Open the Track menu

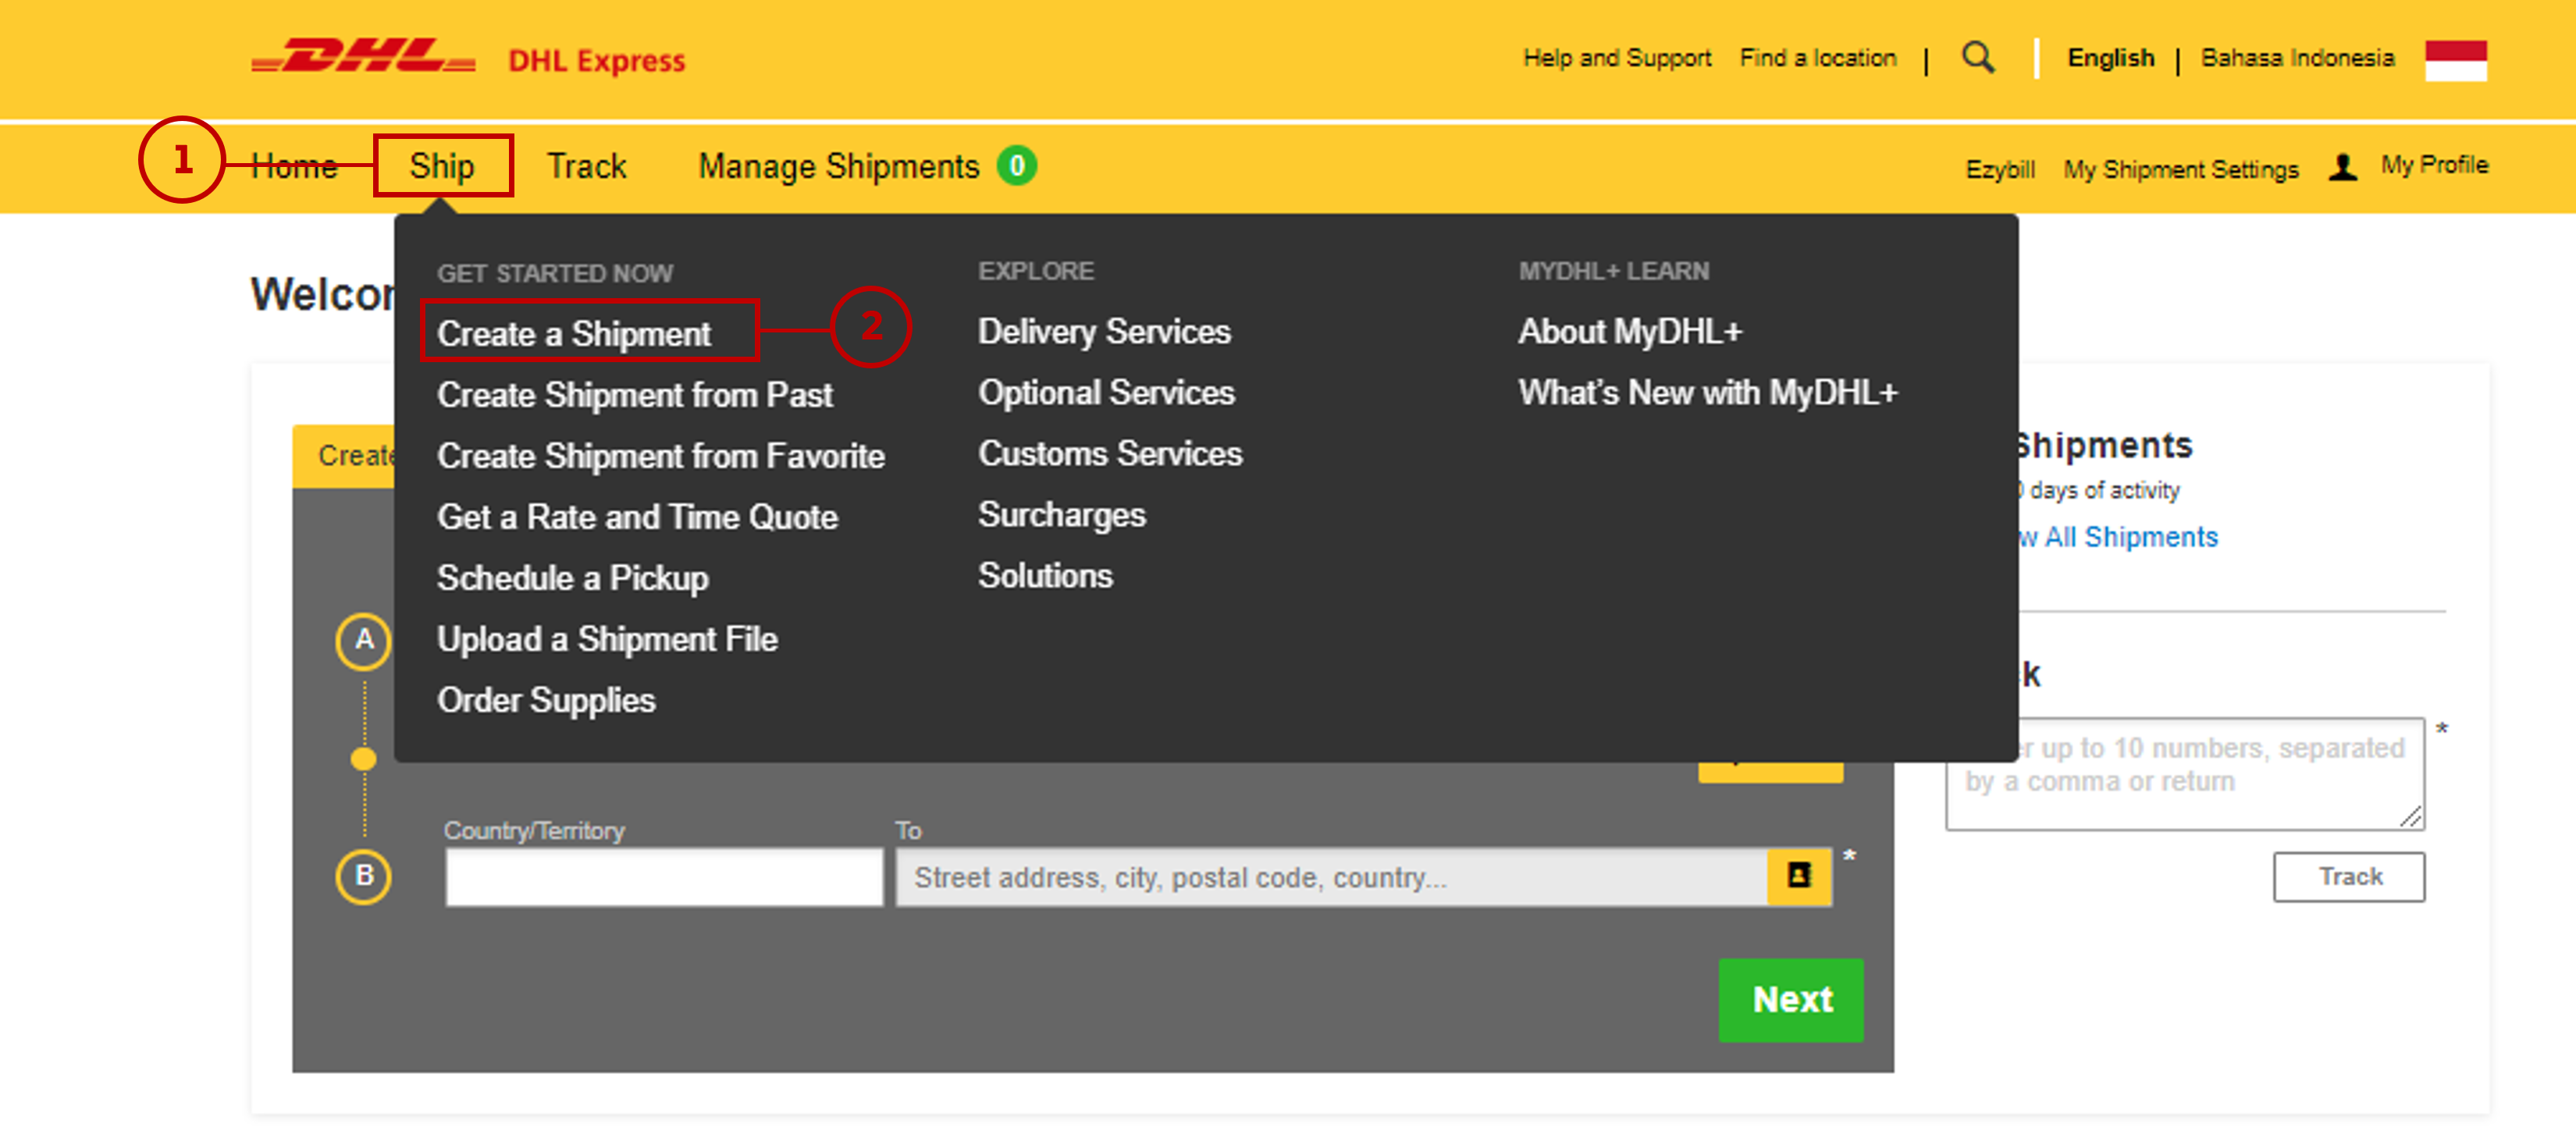tap(587, 166)
